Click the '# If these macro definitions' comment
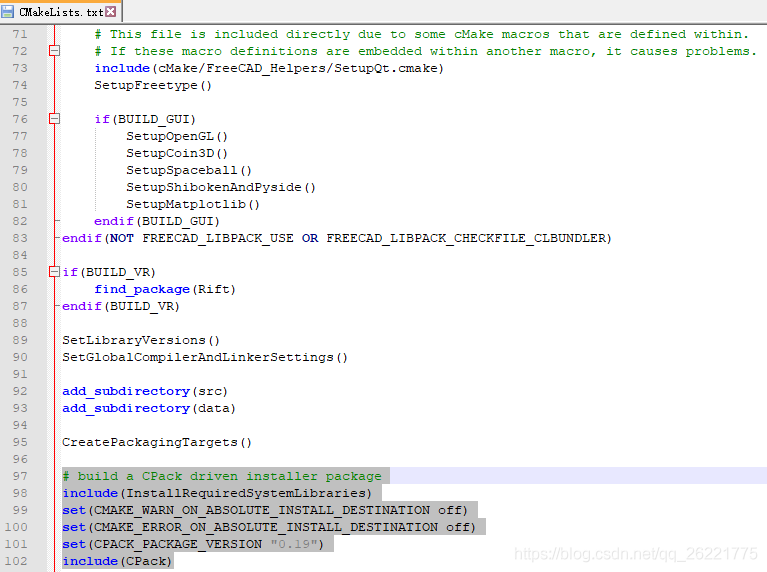 (x=426, y=51)
